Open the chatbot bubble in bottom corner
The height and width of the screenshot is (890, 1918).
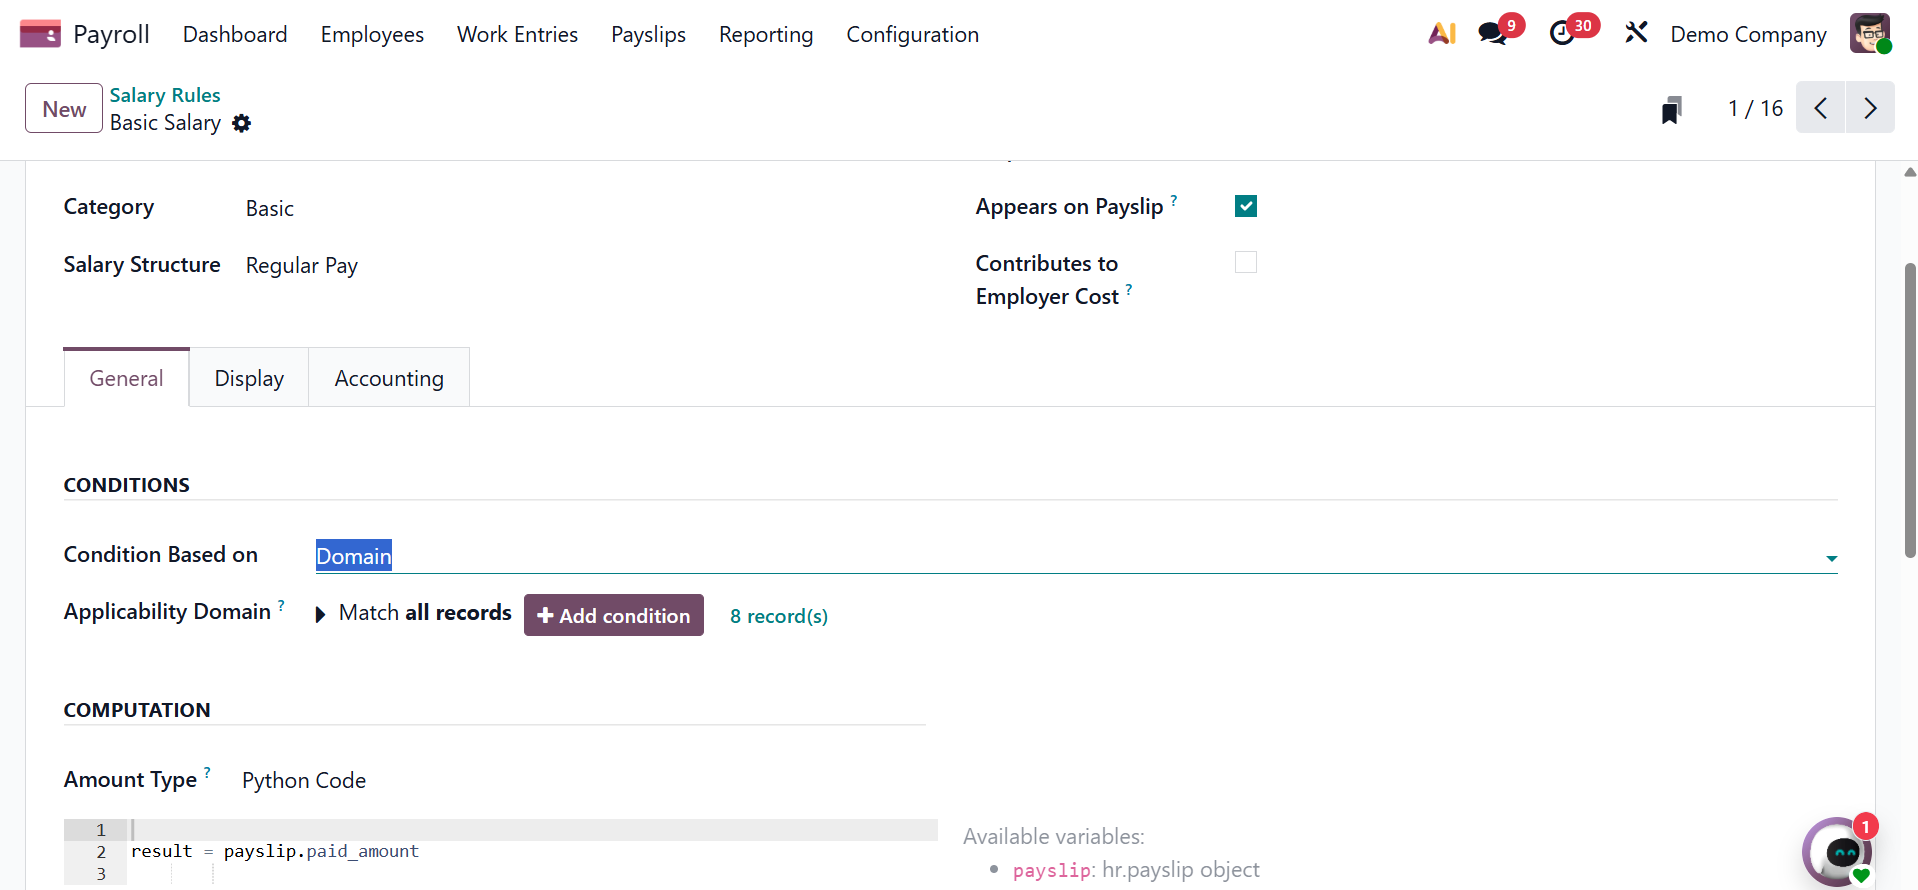[1840, 851]
